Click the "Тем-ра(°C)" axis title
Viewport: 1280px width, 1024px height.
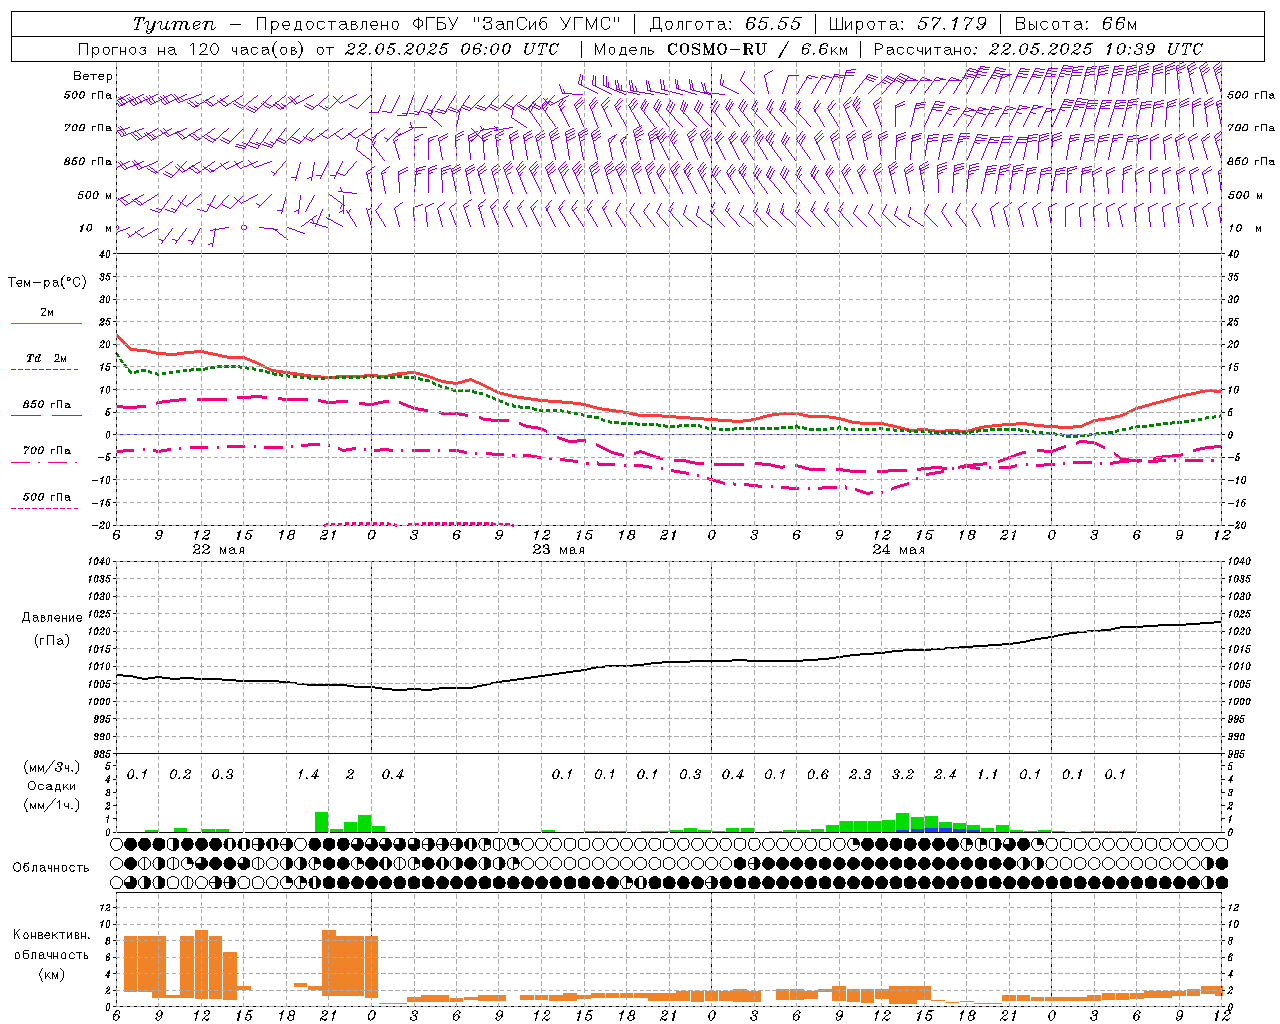pyautogui.click(x=47, y=283)
